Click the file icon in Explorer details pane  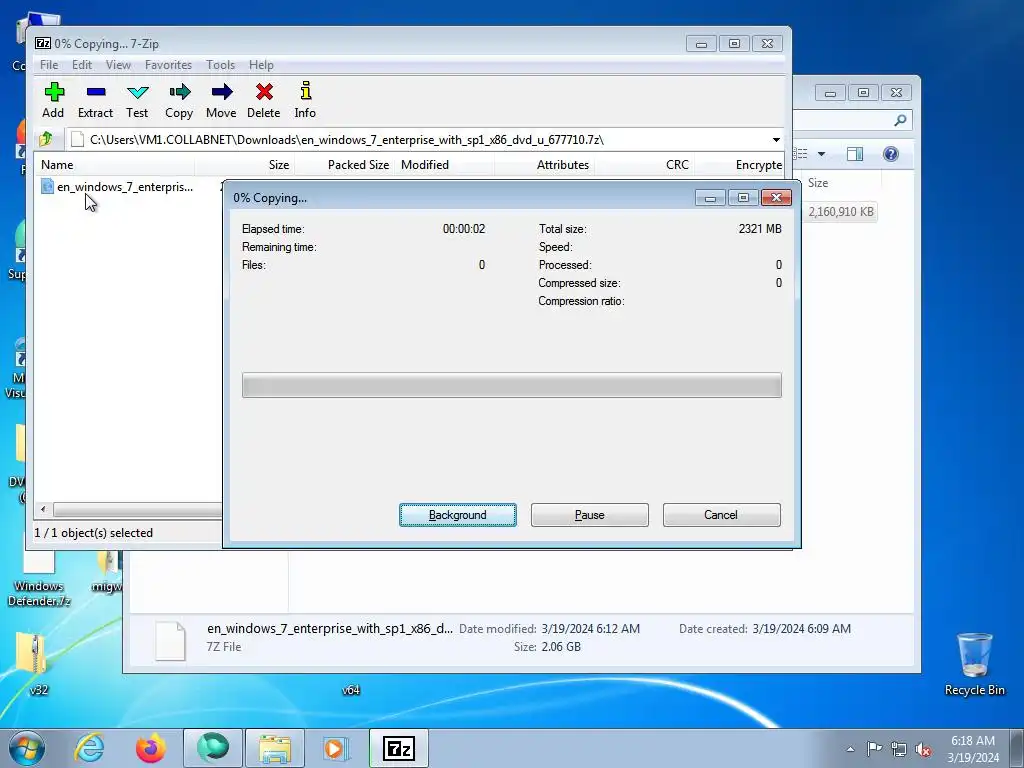(x=170, y=641)
